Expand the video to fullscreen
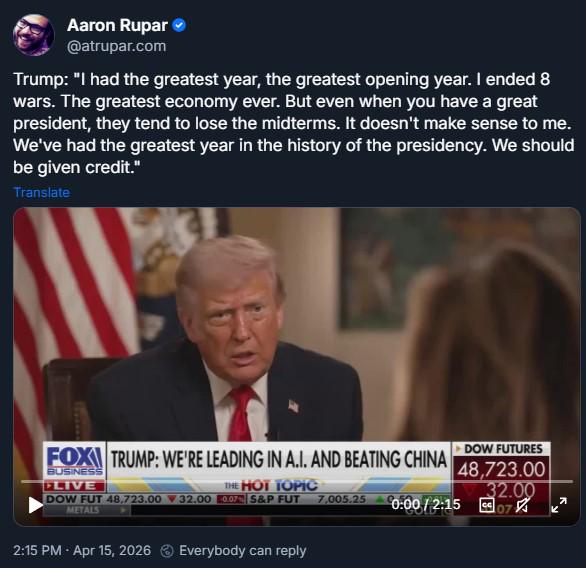This screenshot has height=568, width=586. (559, 505)
